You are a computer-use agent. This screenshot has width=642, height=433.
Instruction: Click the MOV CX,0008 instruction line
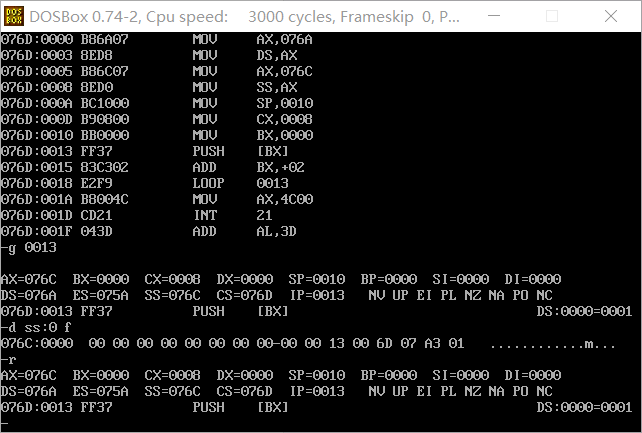pyautogui.click(x=157, y=119)
